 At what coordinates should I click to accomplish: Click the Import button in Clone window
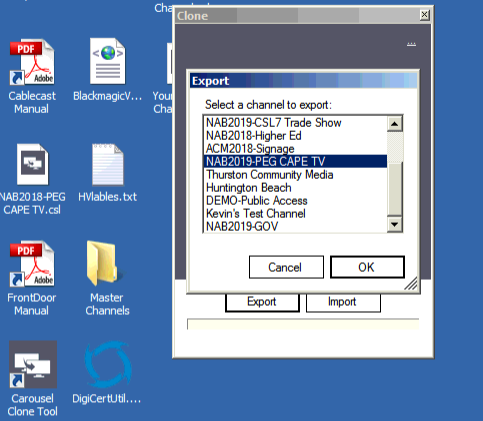(x=343, y=302)
